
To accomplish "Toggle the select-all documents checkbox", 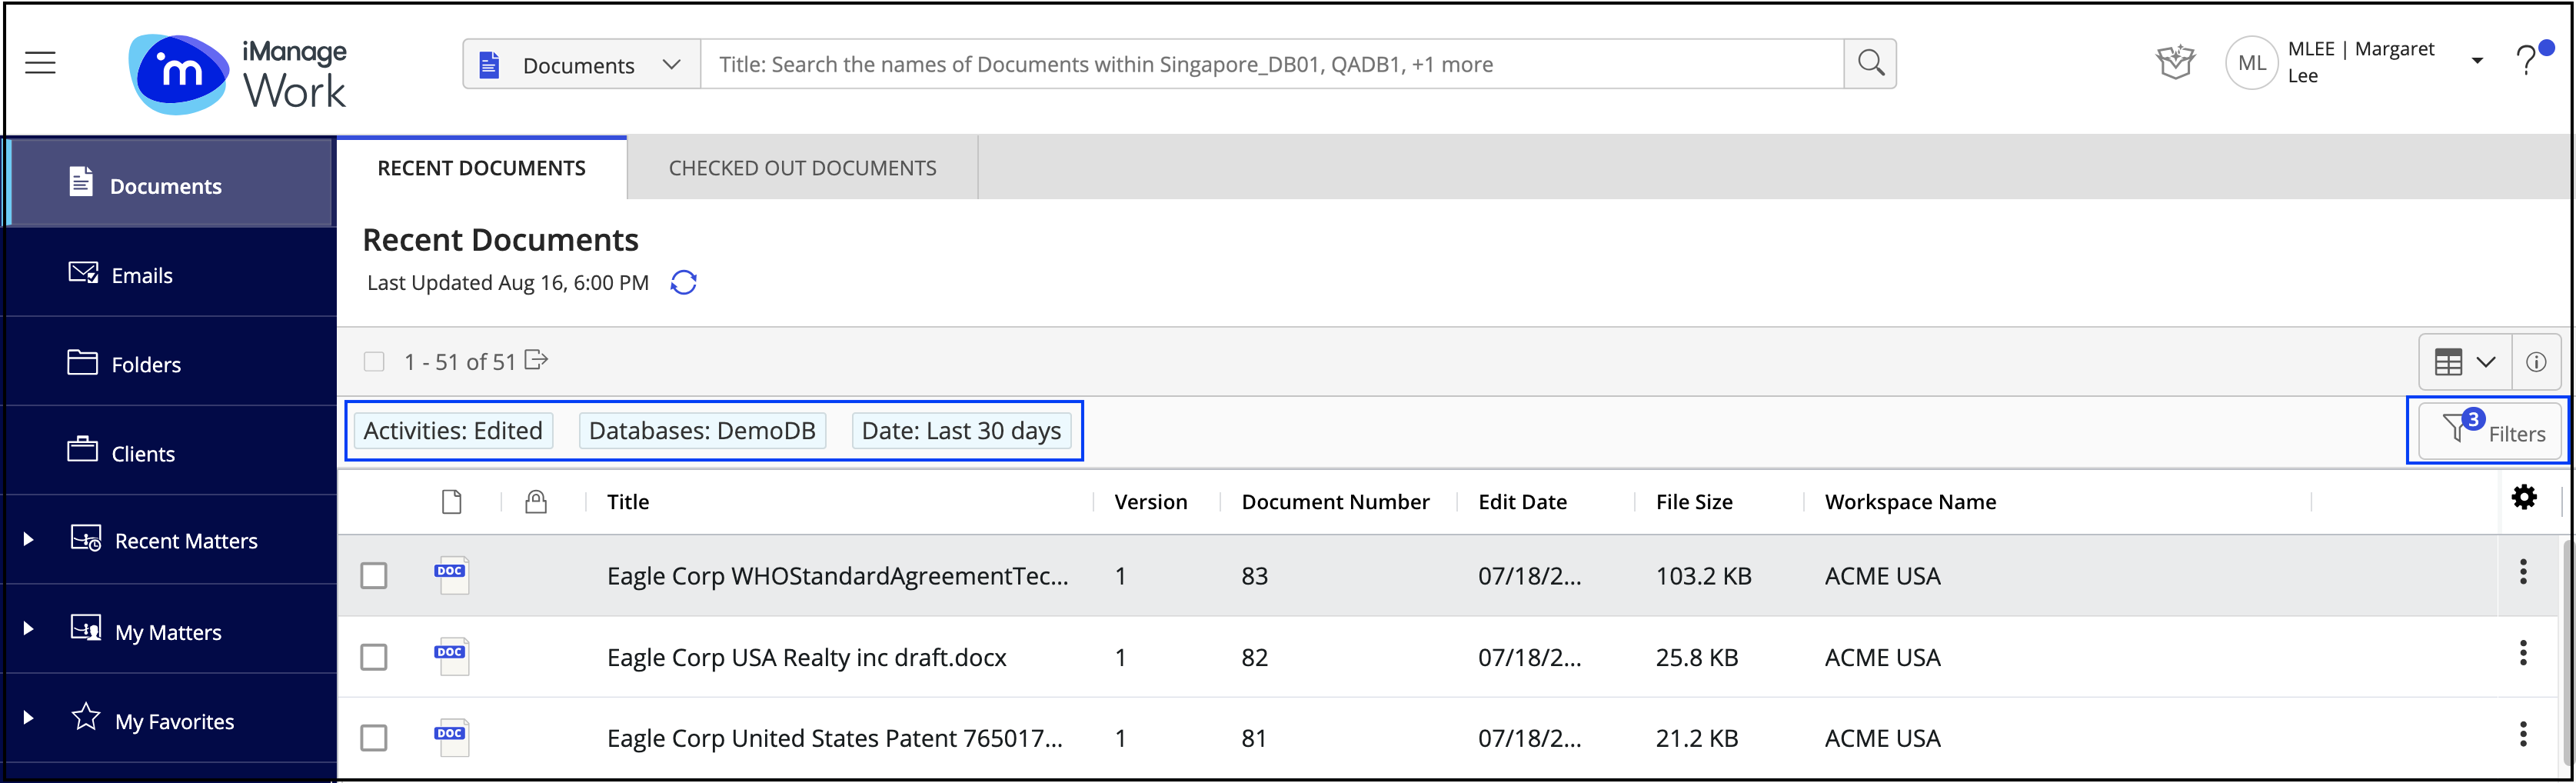I will click(374, 362).
